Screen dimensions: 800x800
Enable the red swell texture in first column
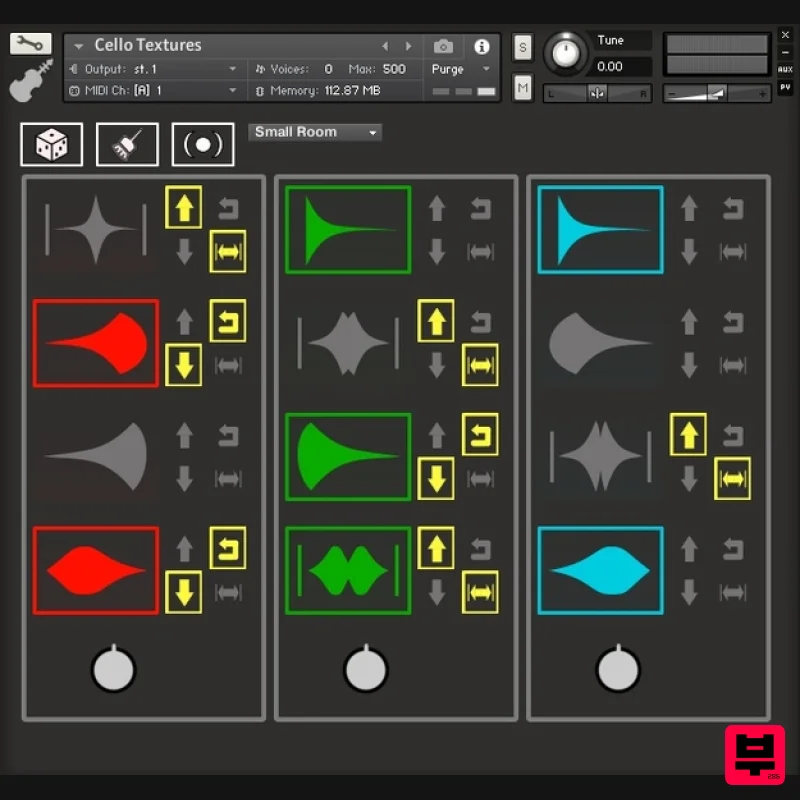tap(96, 343)
